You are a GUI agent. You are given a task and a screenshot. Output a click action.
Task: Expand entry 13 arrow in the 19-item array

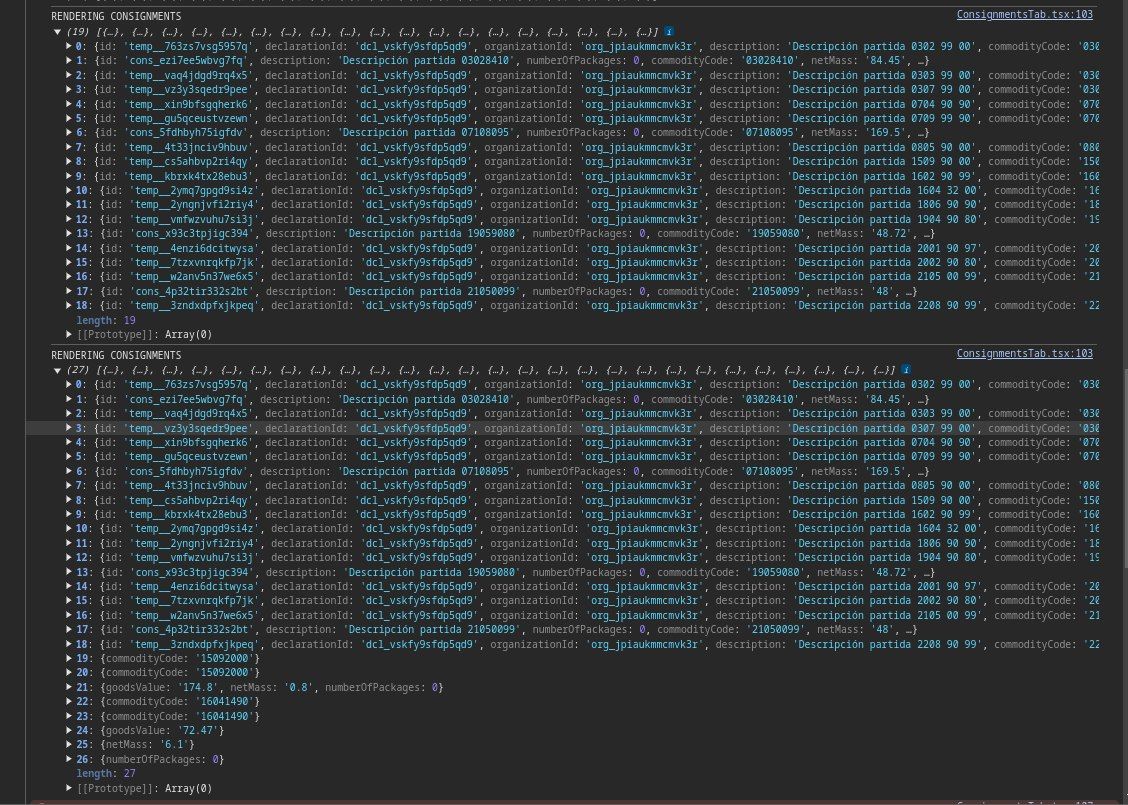pos(69,234)
